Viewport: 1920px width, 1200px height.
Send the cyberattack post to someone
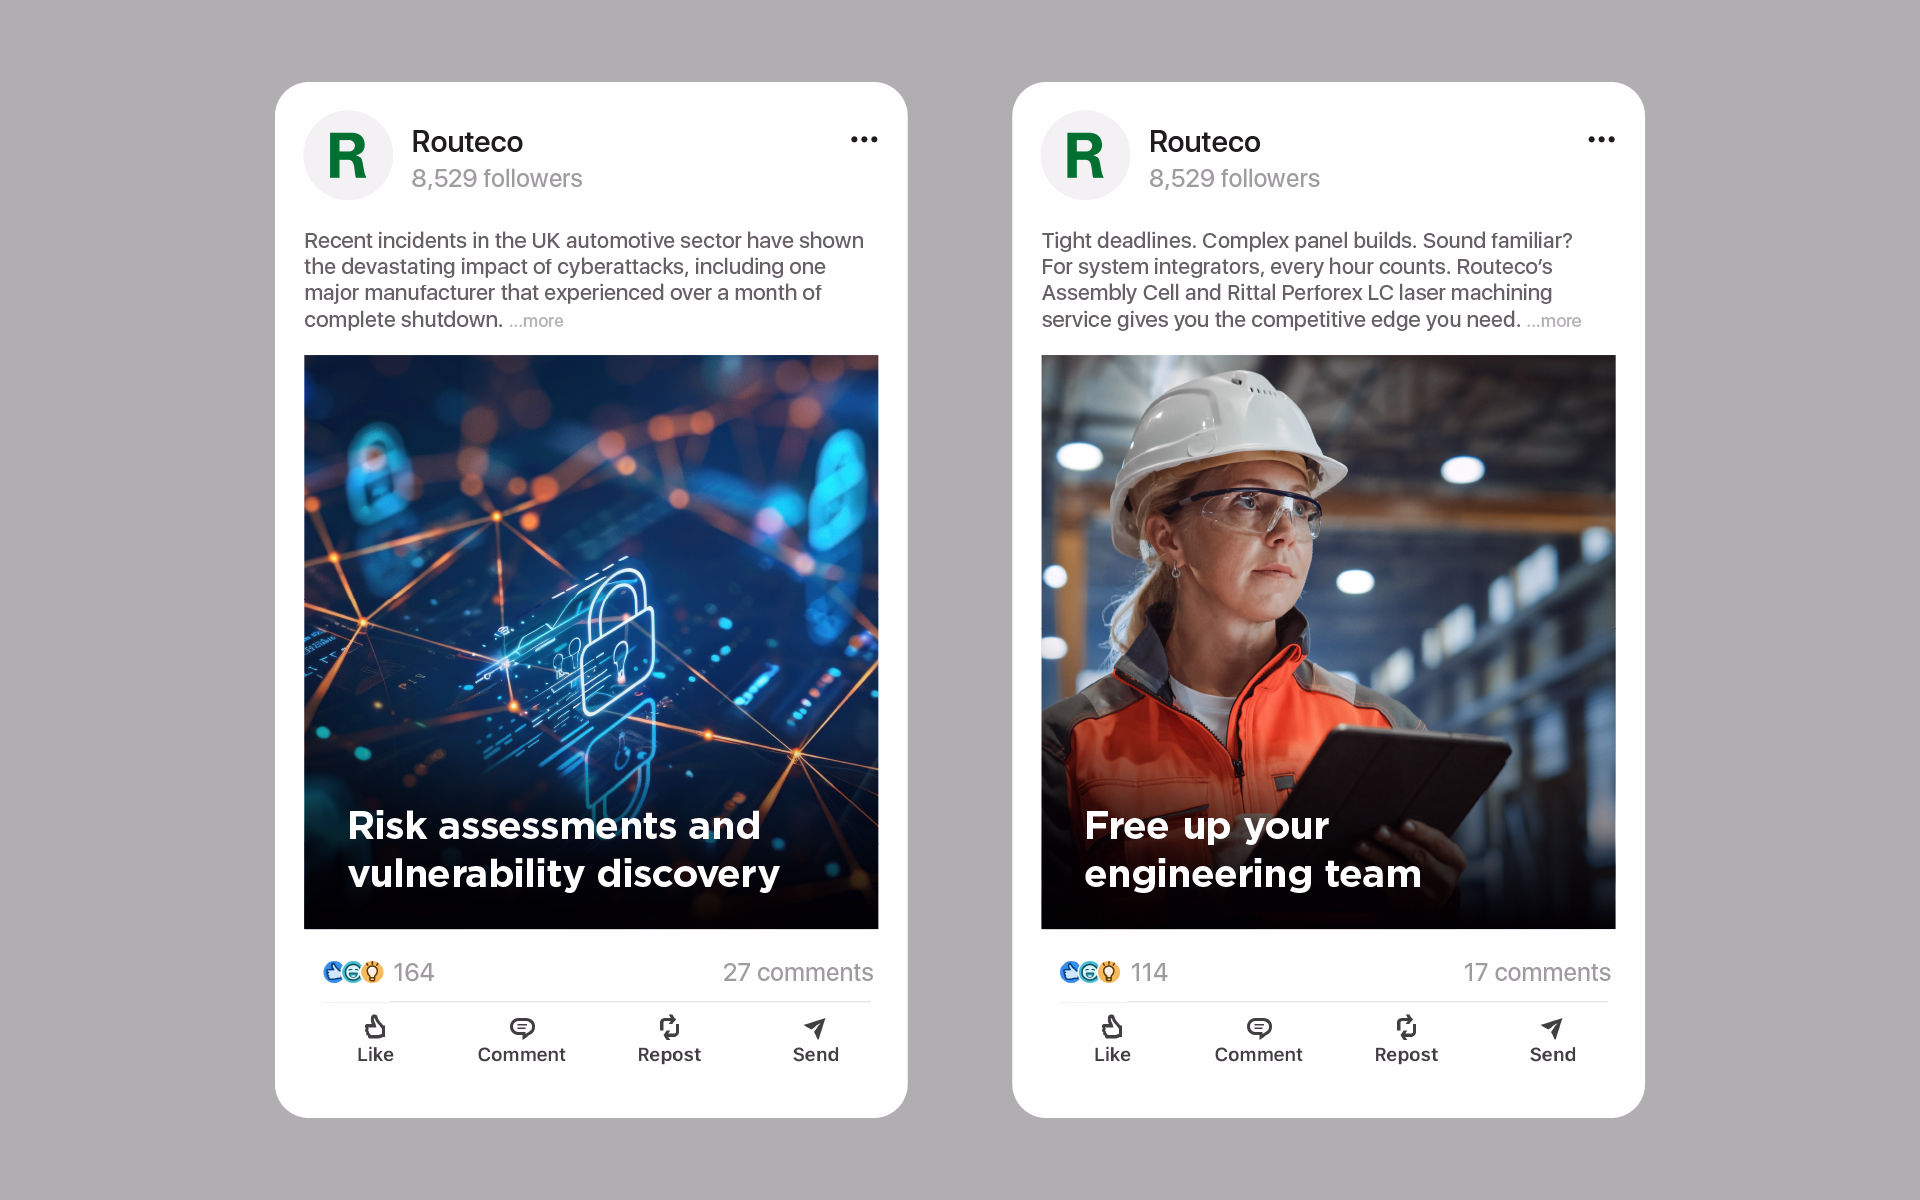click(x=815, y=1039)
